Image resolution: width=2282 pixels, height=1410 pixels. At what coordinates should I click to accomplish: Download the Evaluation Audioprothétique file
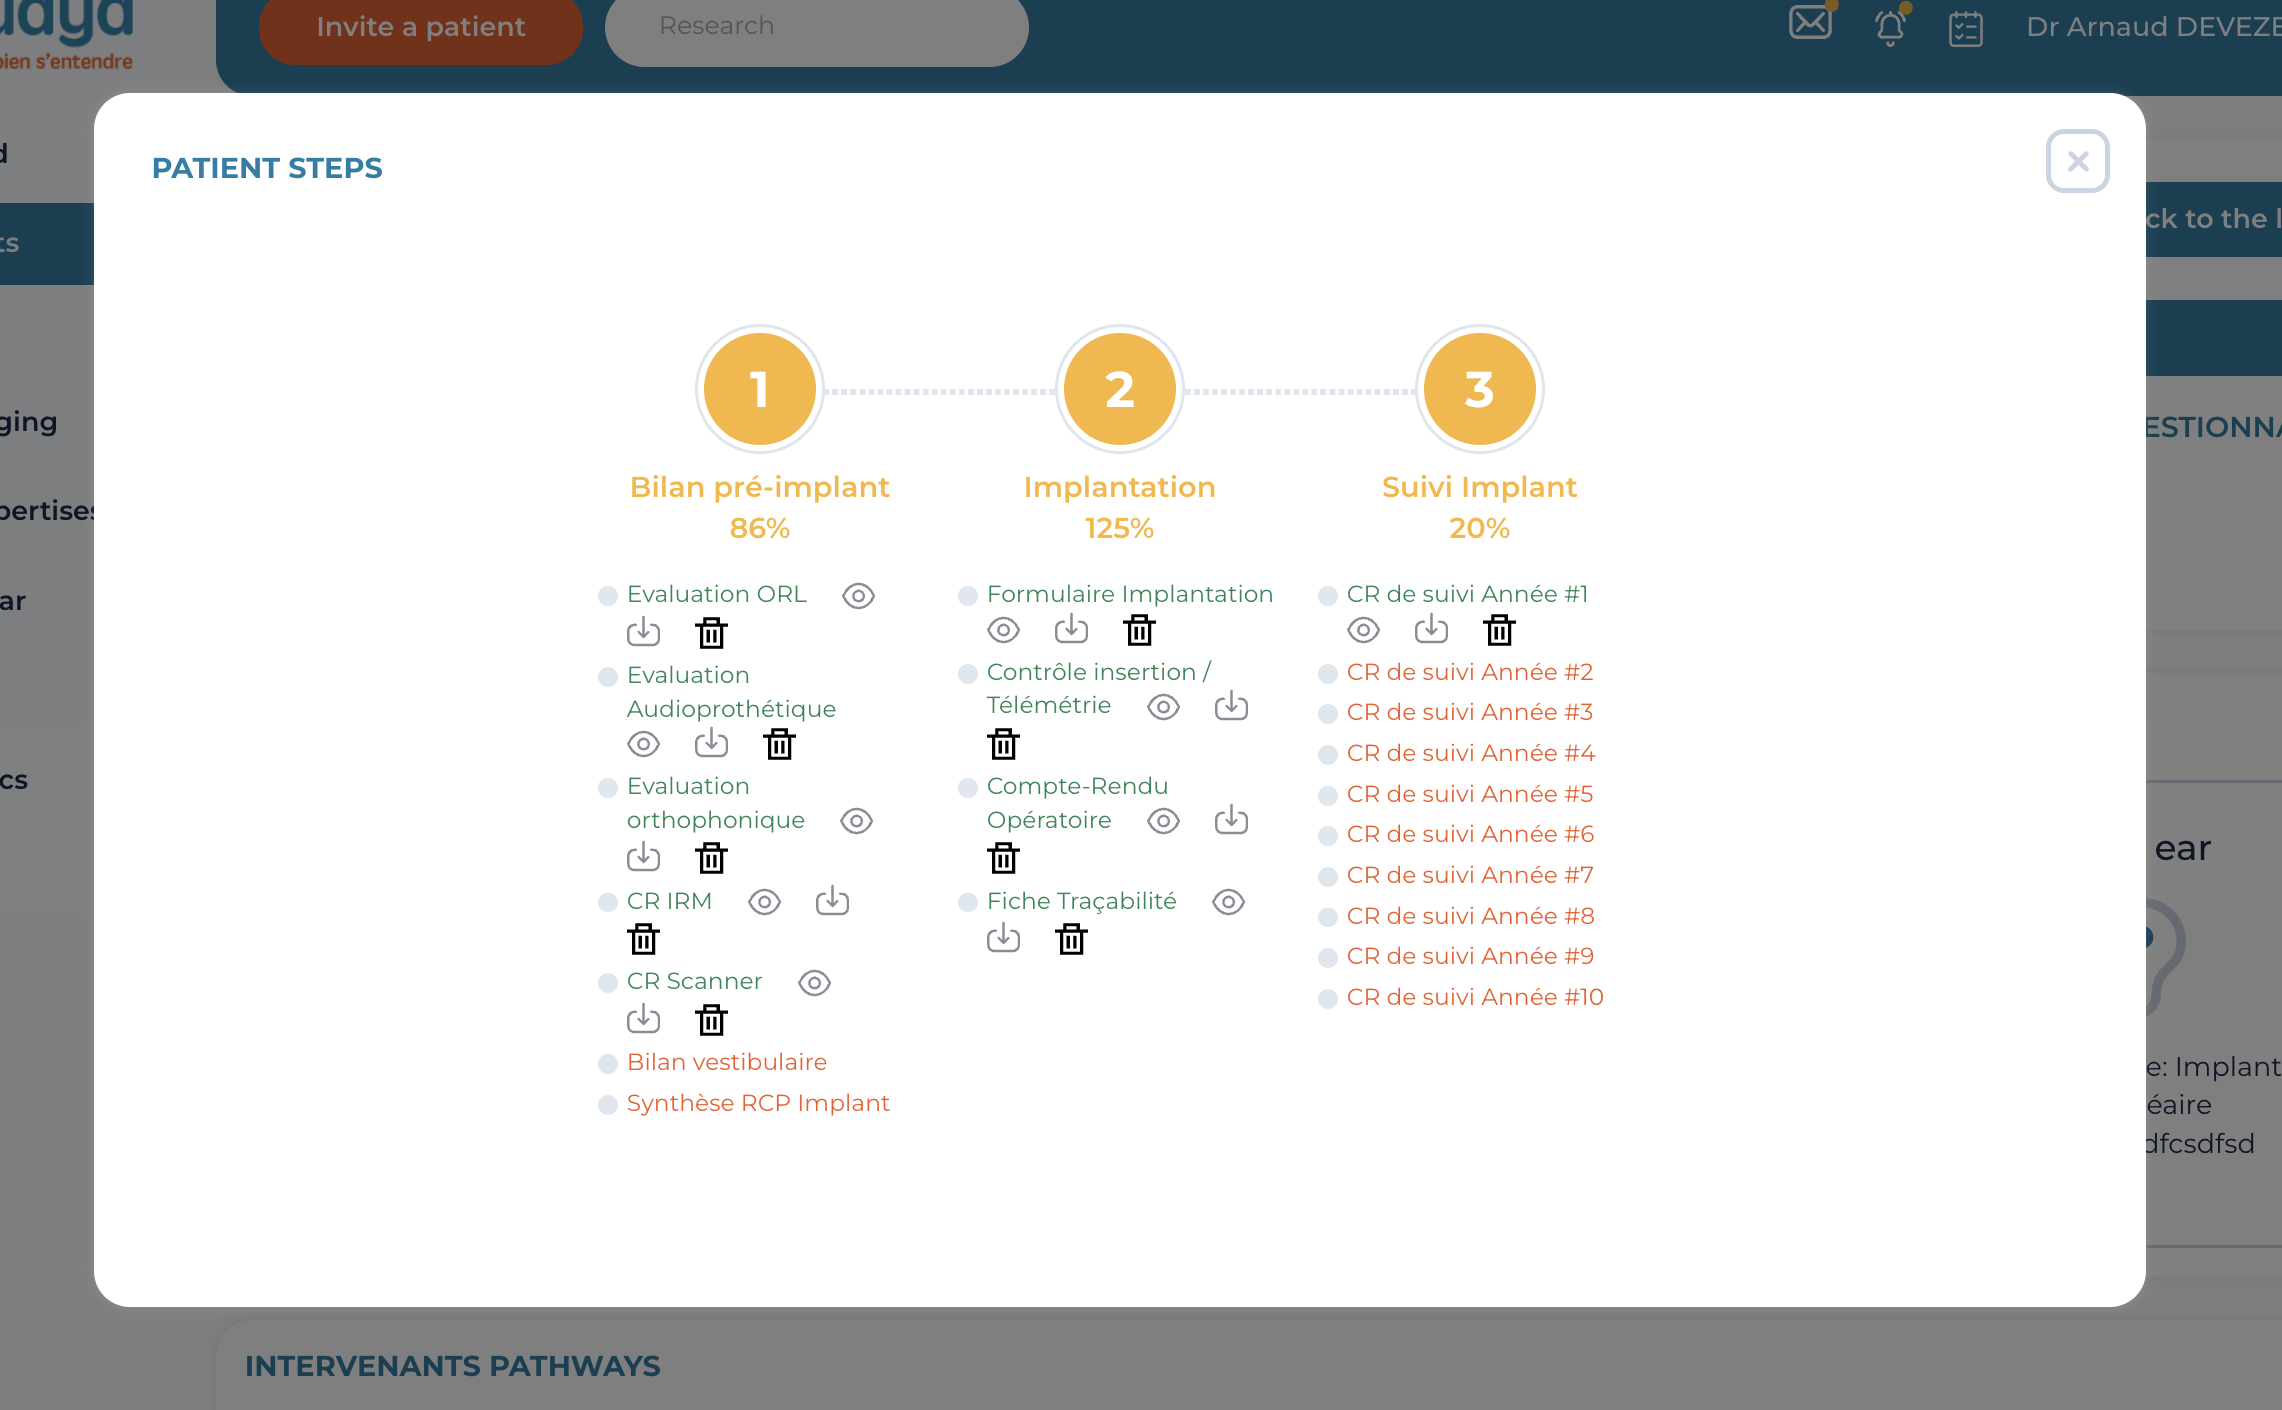coord(711,743)
